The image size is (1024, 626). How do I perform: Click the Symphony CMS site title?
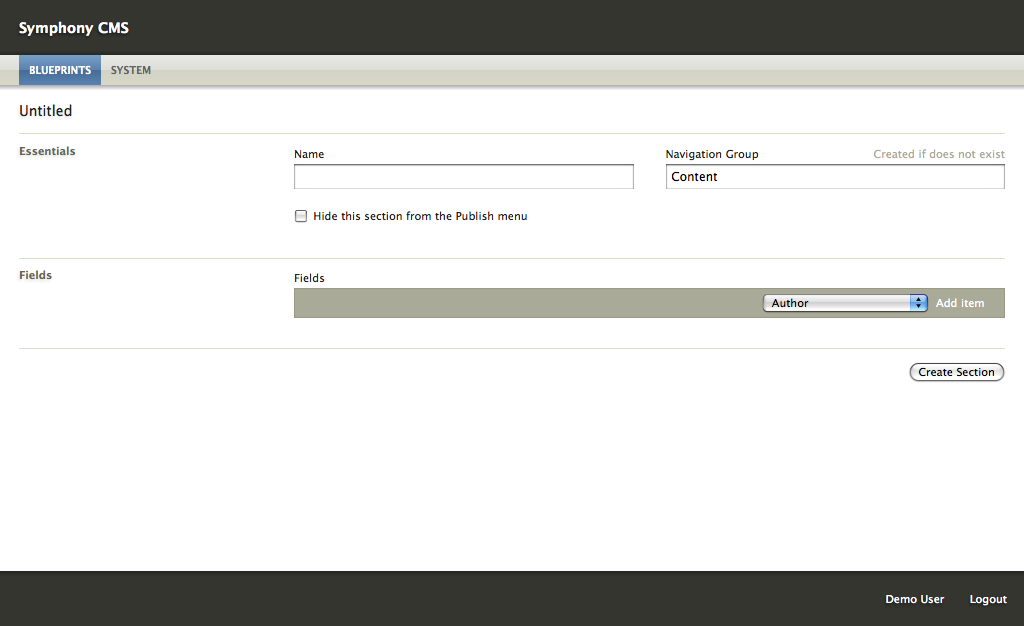coord(74,28)
